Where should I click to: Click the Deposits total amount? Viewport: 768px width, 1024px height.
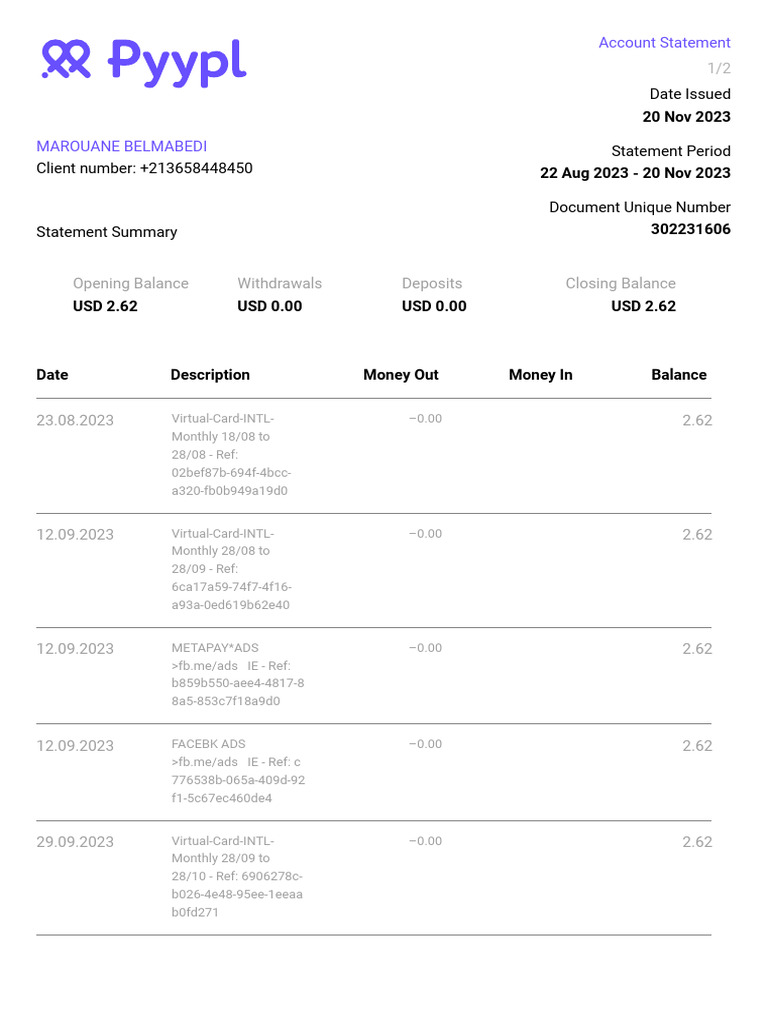(434, 306)
